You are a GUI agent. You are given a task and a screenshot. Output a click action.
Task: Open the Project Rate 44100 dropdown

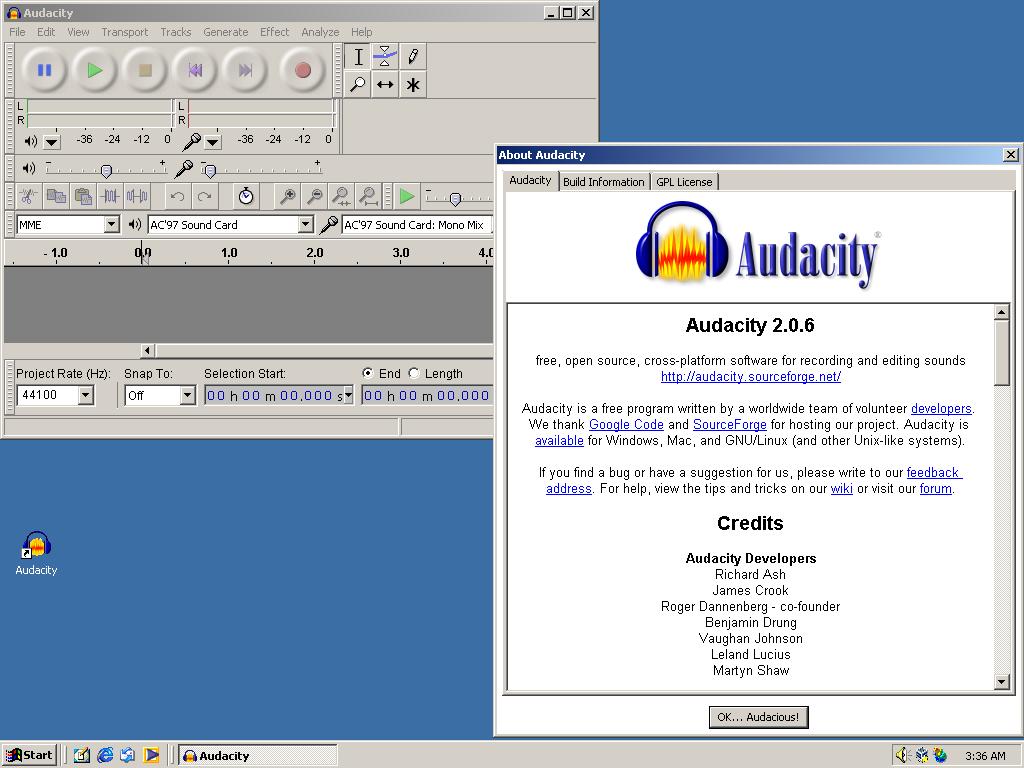pos(86,395)
